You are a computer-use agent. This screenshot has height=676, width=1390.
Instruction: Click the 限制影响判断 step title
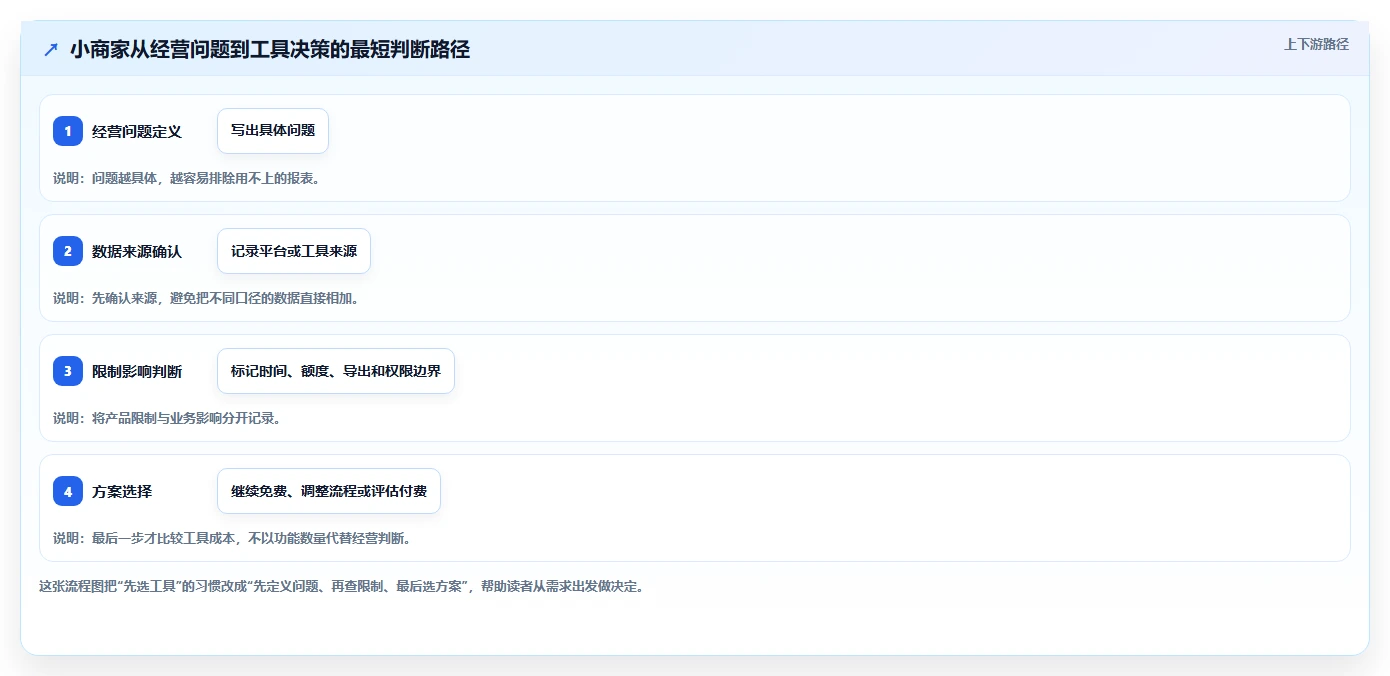(137, 371)
